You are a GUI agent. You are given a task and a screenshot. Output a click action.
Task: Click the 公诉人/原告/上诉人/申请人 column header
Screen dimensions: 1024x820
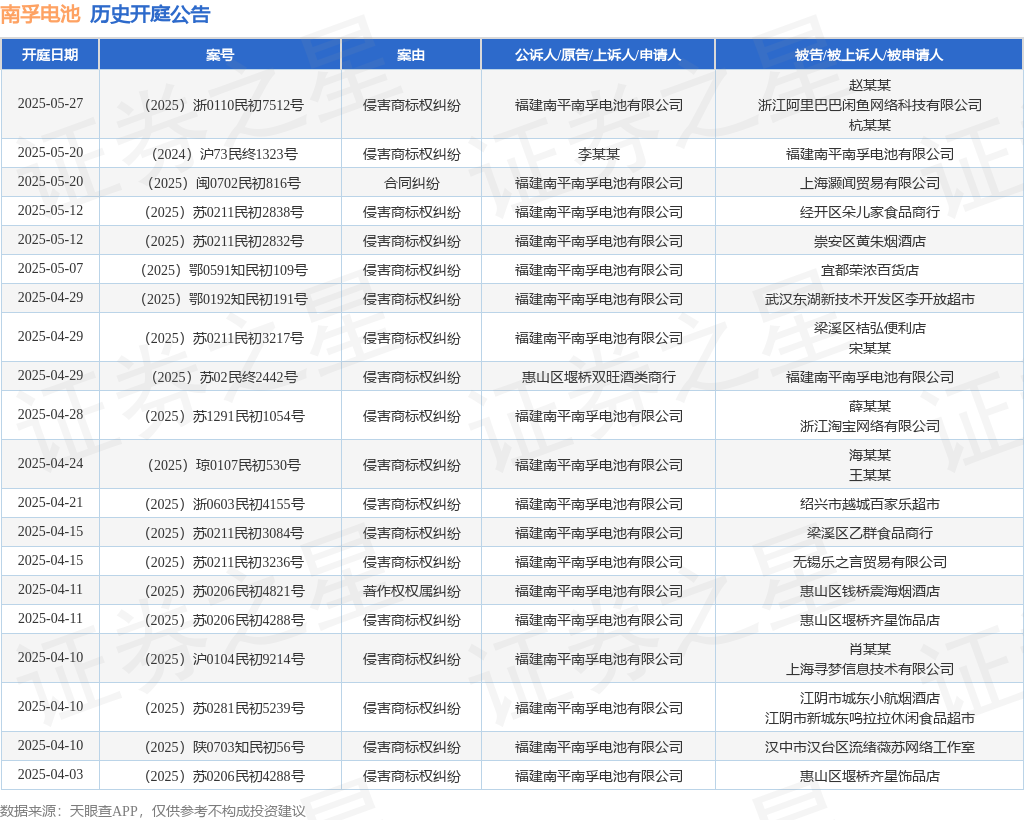click(x=598, y=55)
